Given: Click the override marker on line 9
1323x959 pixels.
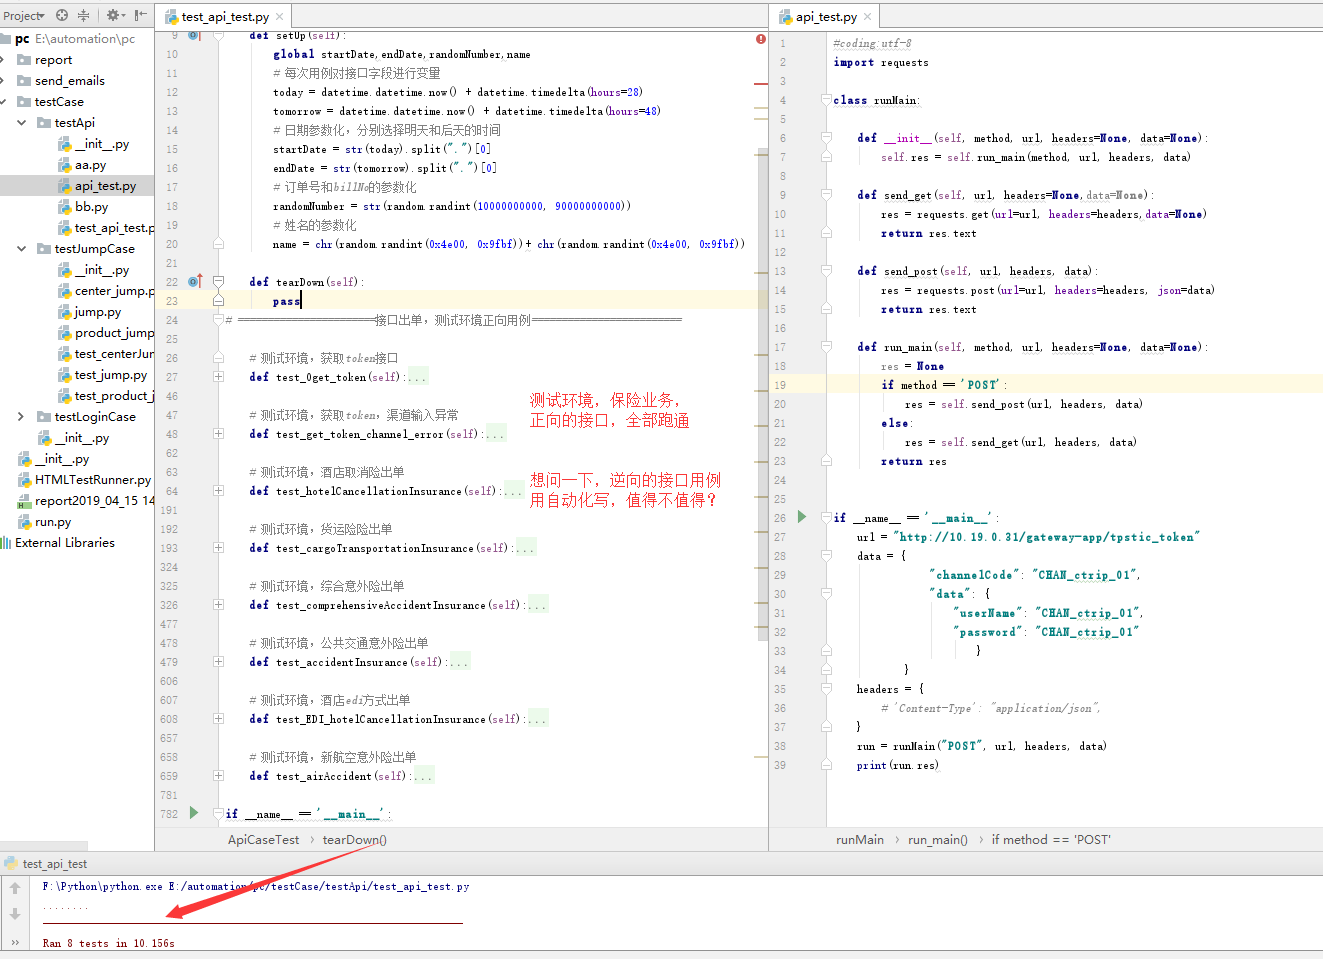Looking at the screenshot, I should click(x=194, y=35).
